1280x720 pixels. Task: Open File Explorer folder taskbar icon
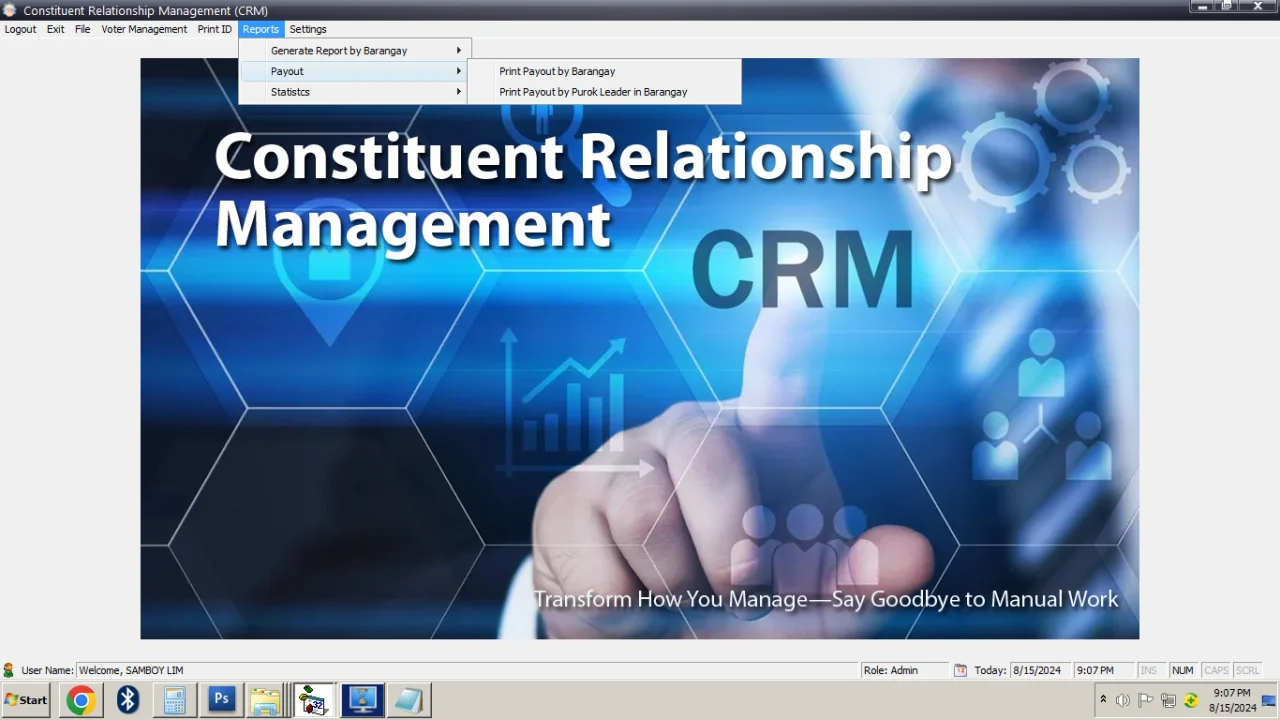click(266, 700)
